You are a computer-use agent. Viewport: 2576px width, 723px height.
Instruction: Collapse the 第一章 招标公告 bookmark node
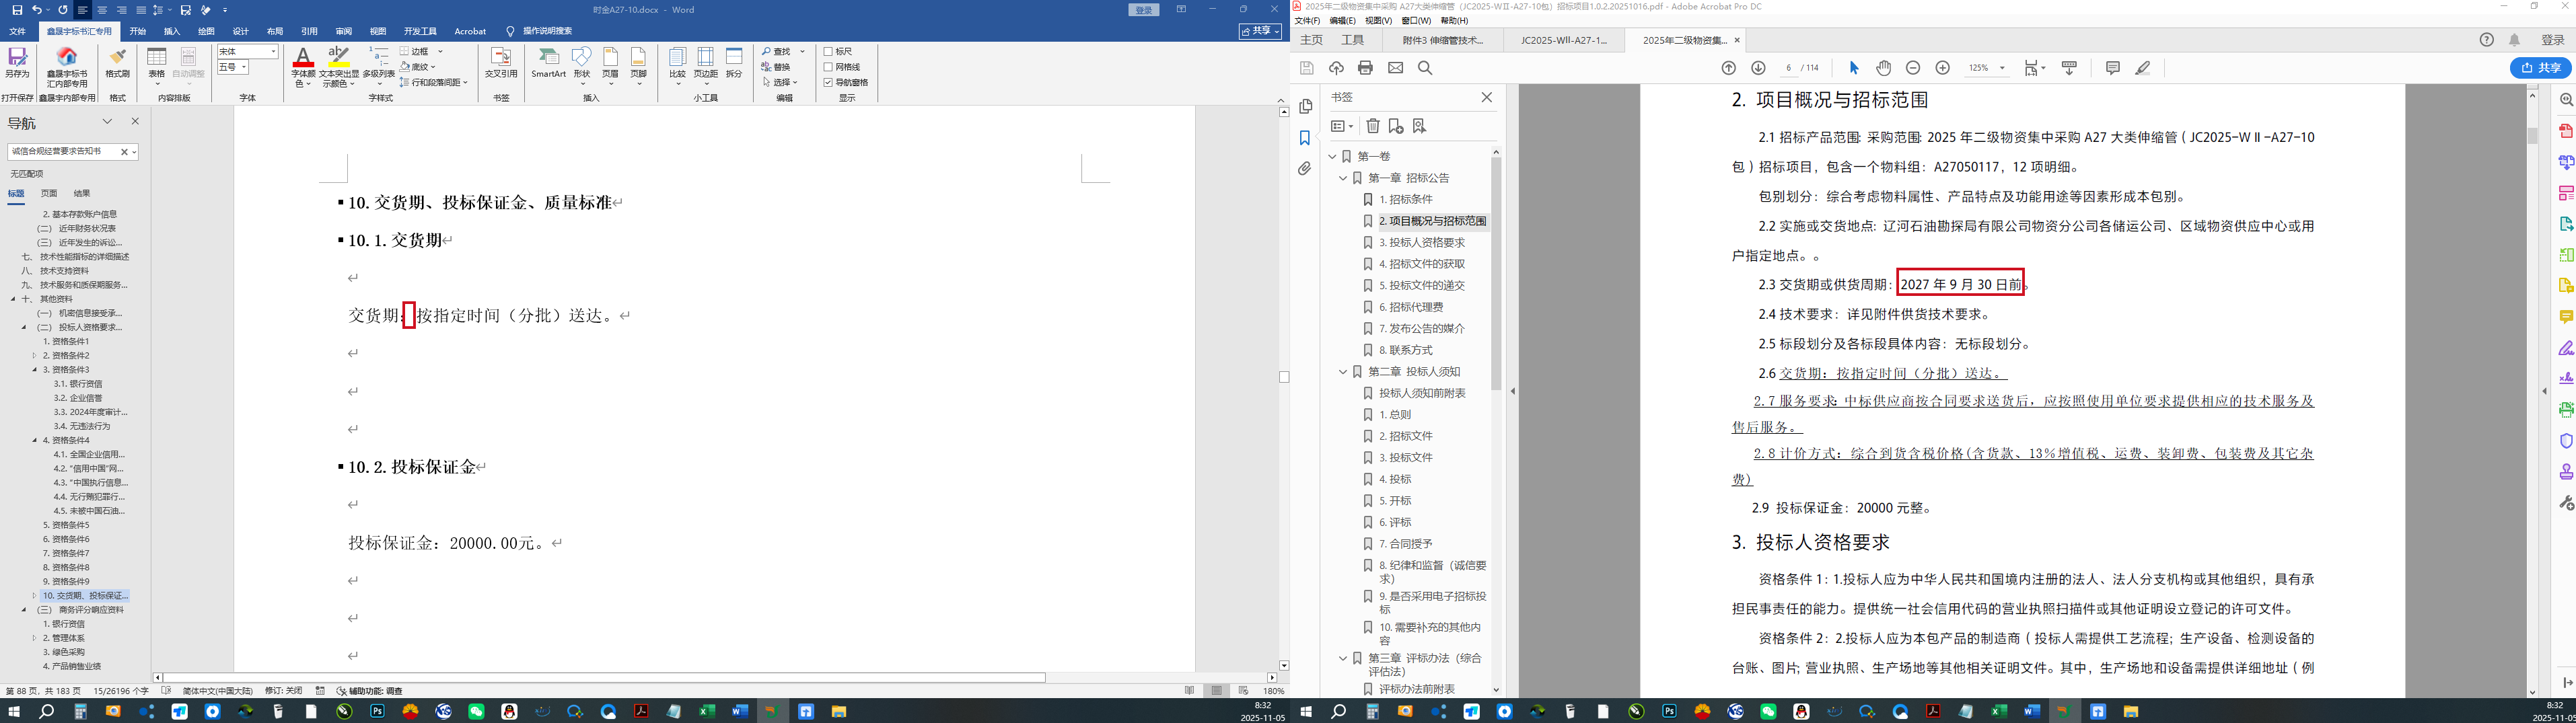[x=1343, y=178]
